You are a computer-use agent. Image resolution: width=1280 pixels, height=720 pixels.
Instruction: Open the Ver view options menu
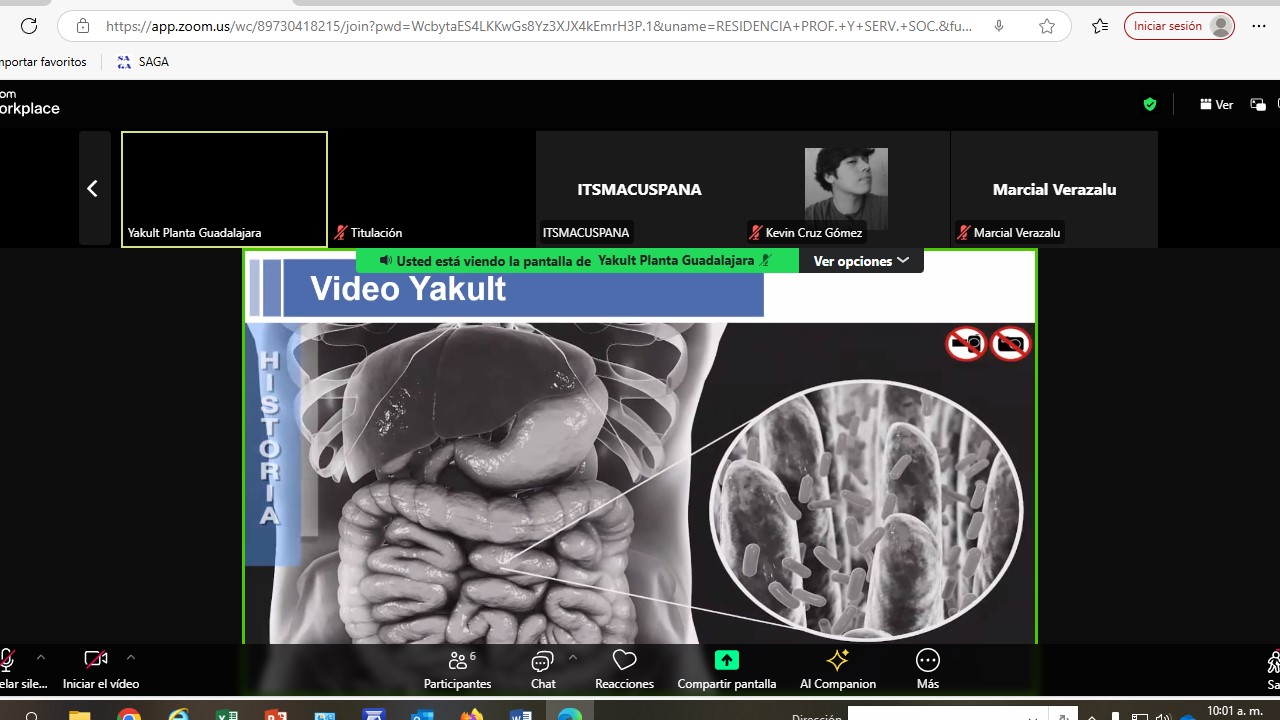[1216, 104]
